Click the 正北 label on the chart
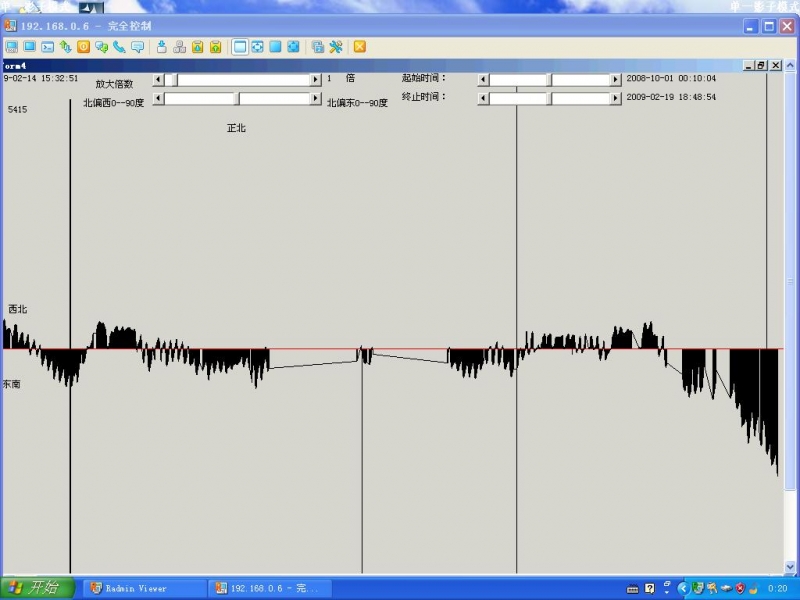Screen dimensions: 800x600 [236, 128]
